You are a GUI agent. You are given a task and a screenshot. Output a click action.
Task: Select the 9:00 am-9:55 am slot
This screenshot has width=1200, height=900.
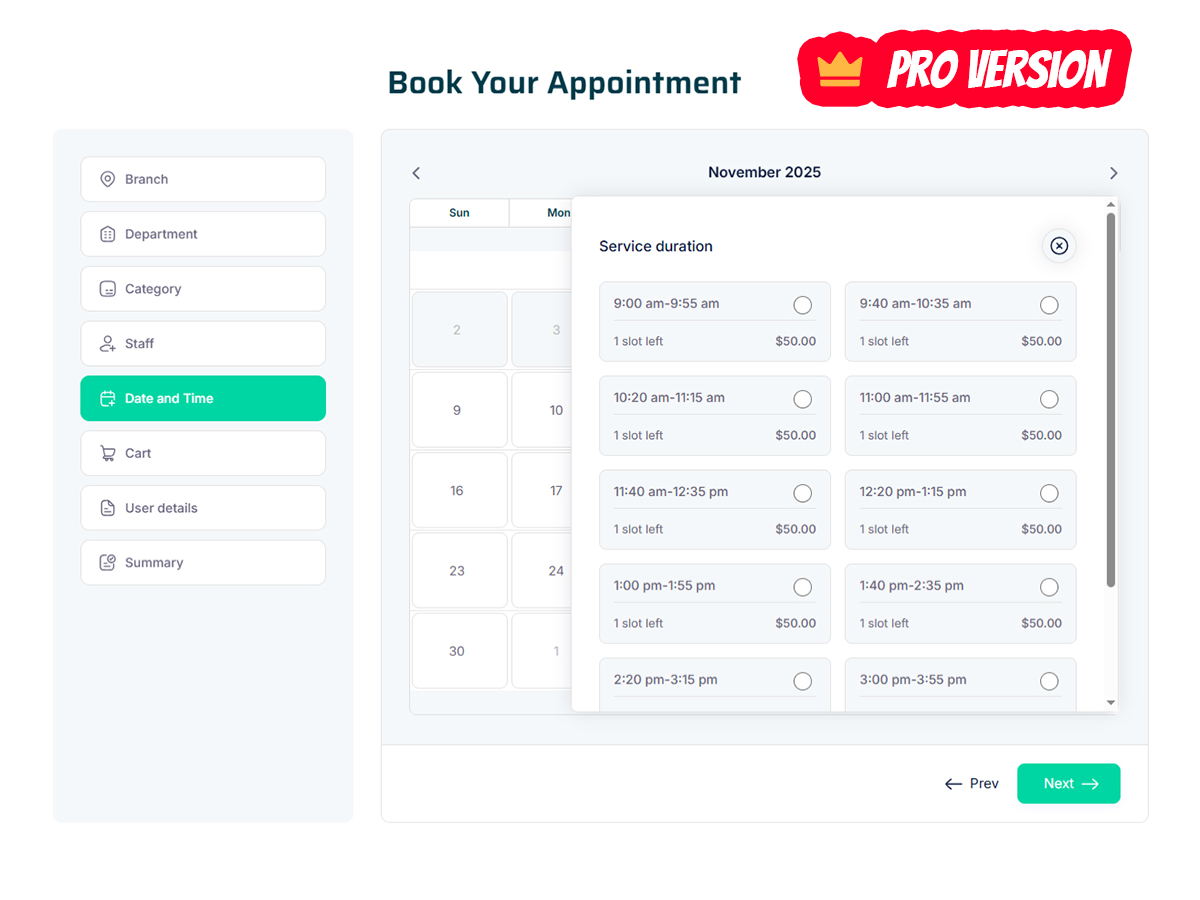point(802,305)
